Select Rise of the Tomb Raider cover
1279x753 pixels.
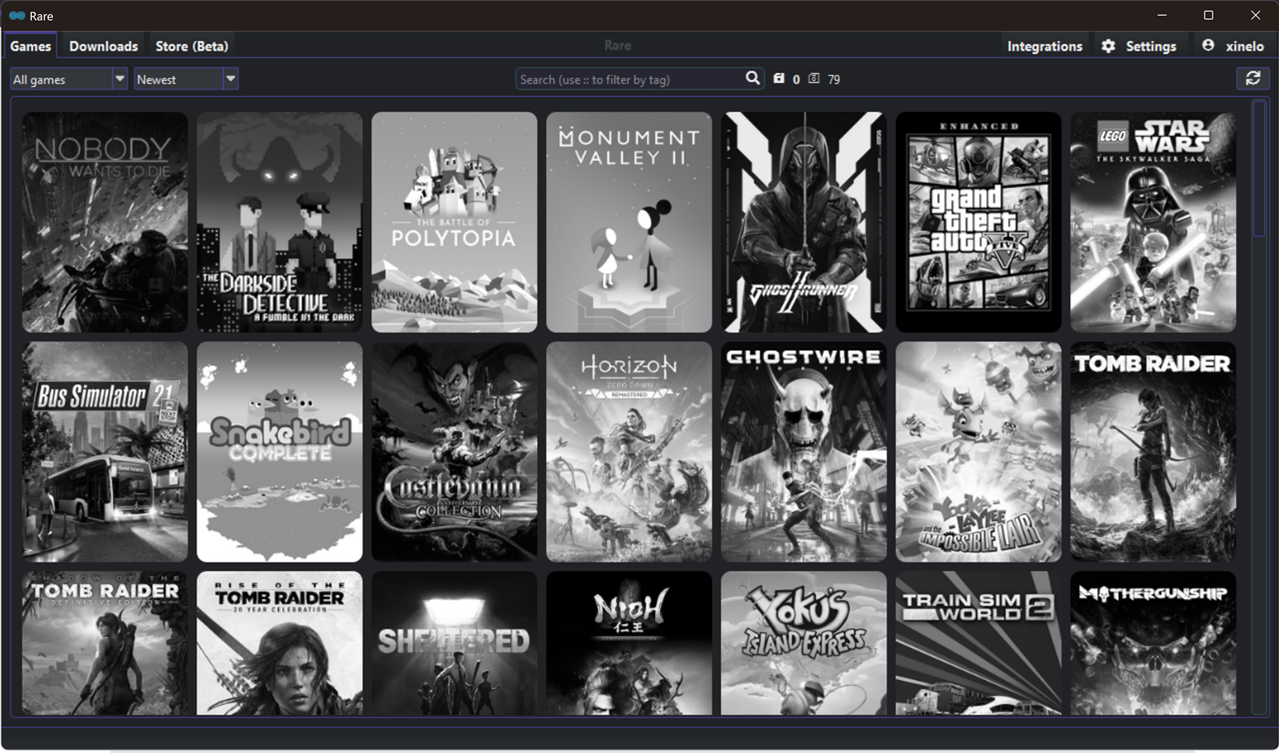[x=280, y=643]
